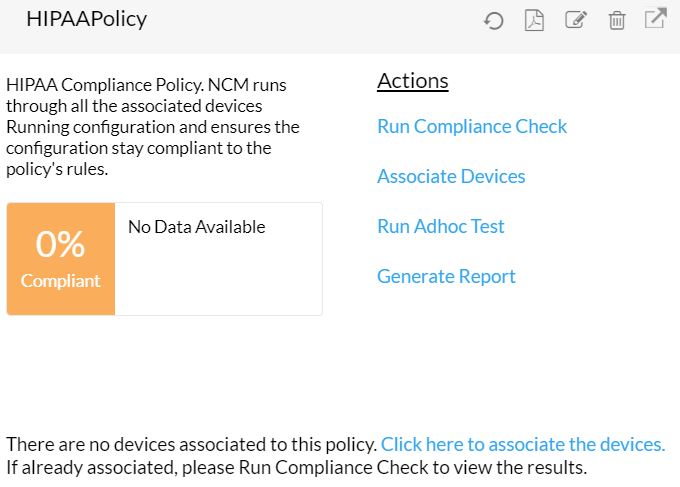Click 'There are no devices associated' message
Screen dimensions: 680x487
point(191,444)
